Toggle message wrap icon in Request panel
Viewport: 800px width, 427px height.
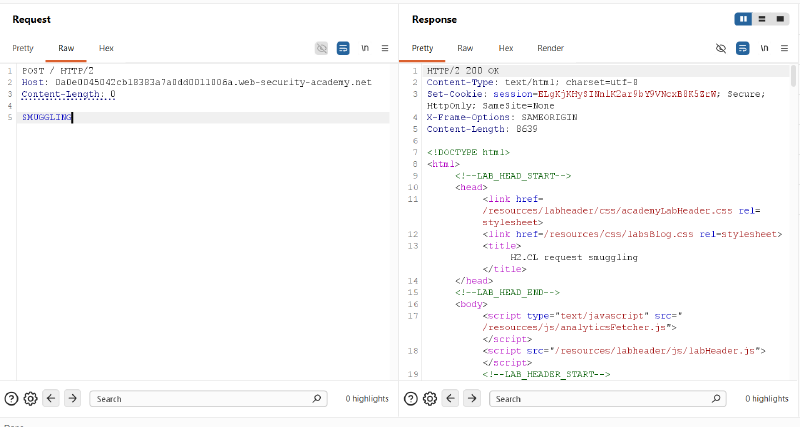343,48
